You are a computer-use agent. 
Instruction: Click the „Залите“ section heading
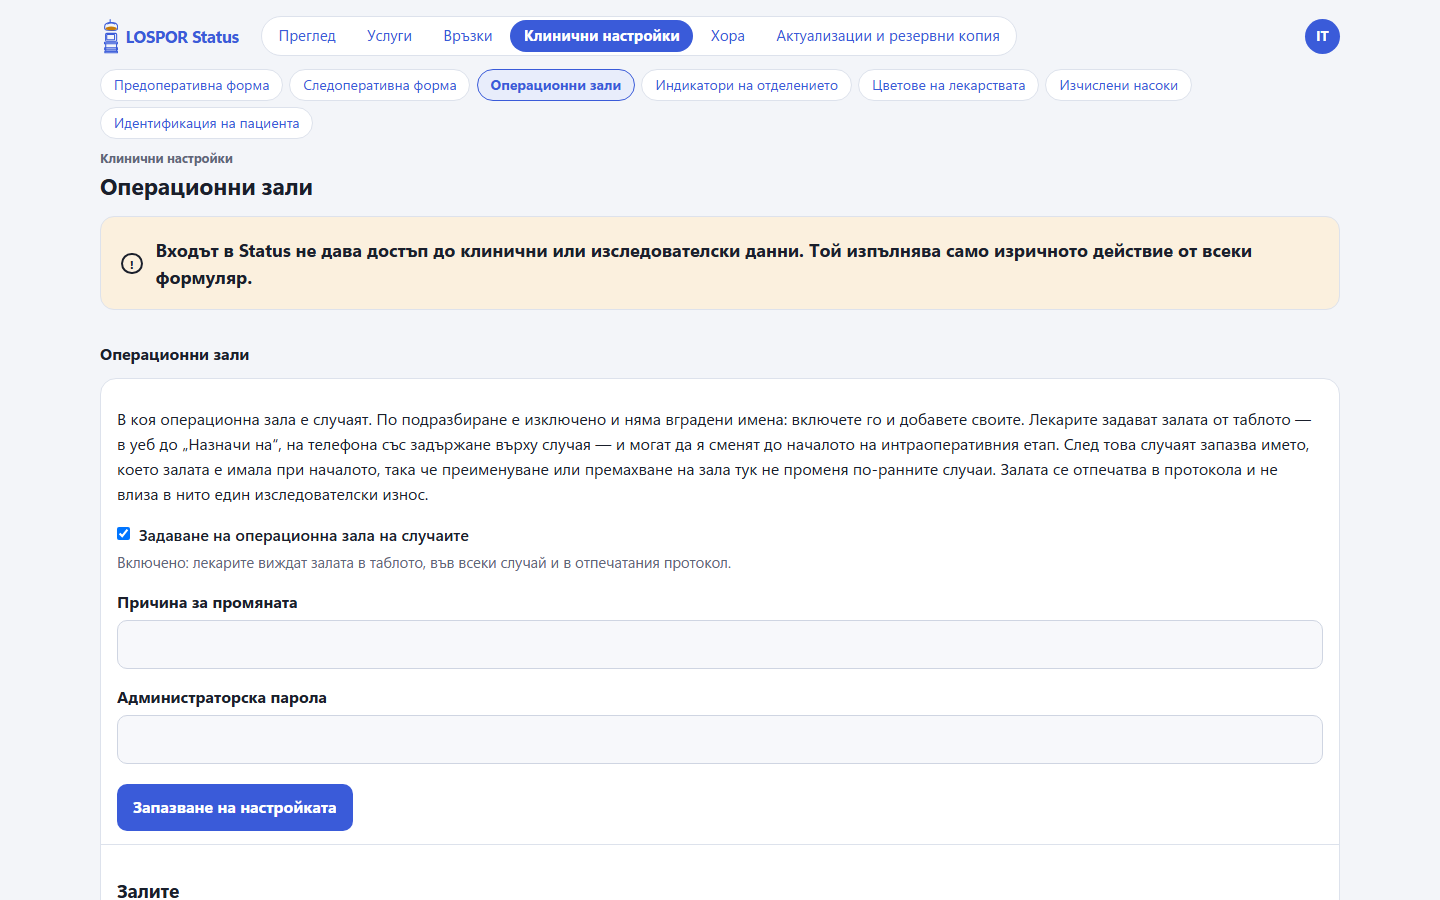149,891
